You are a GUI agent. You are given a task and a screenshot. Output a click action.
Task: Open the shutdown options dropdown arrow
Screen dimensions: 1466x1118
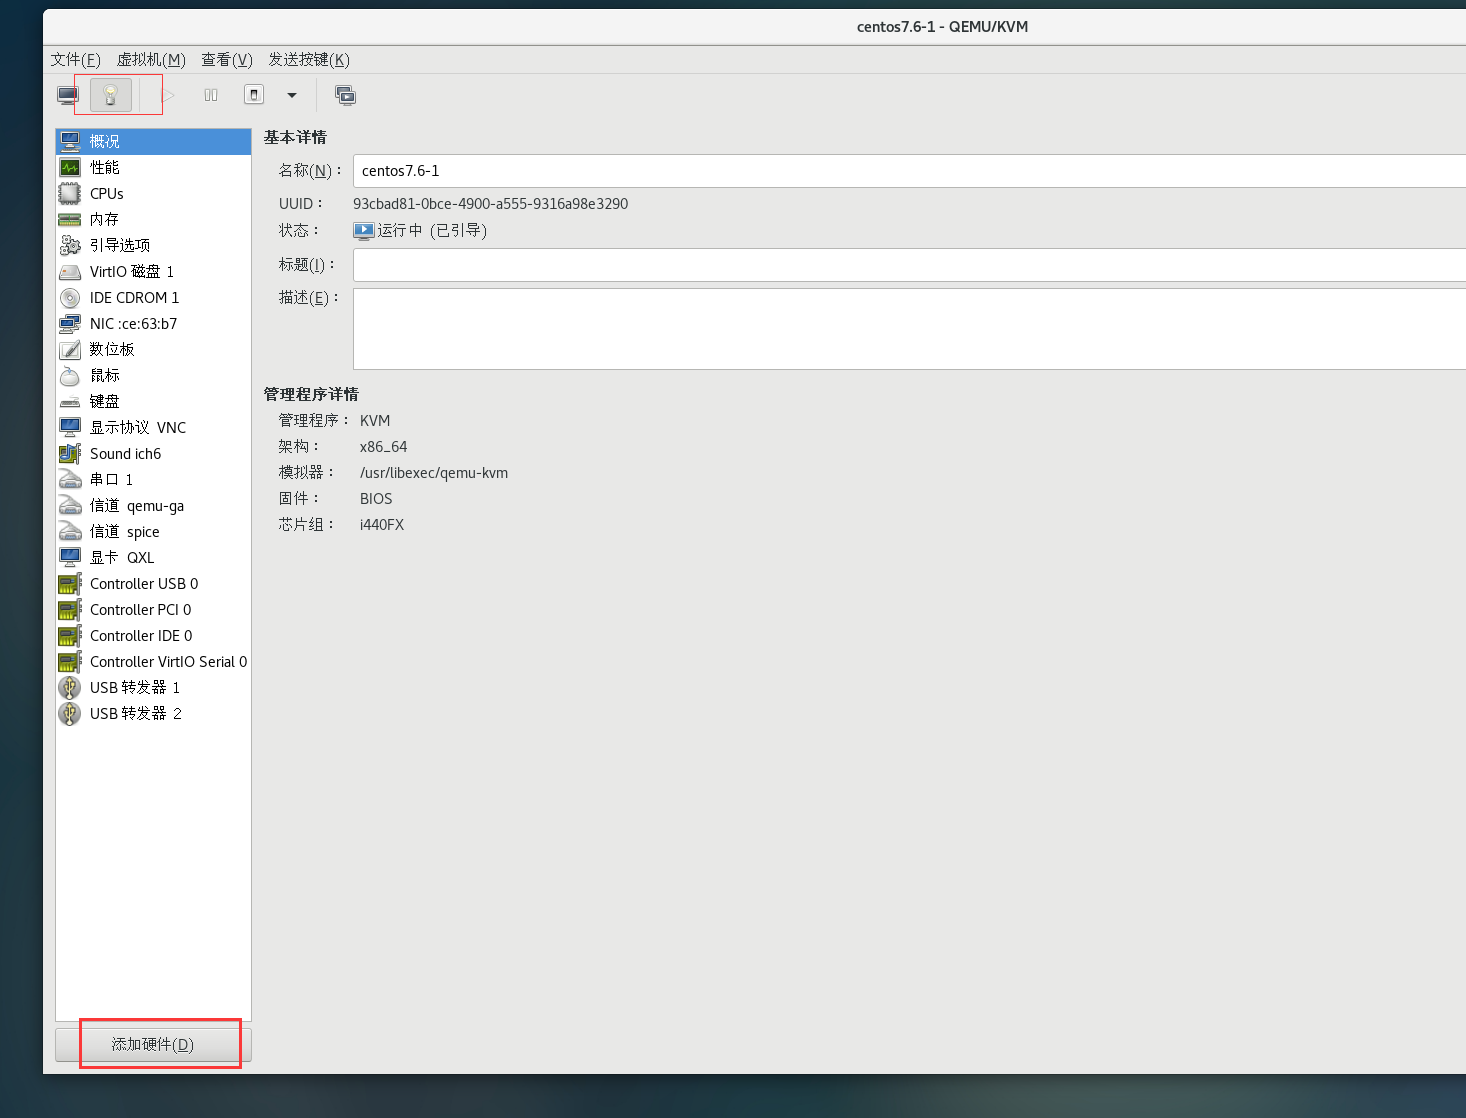tap(292, 95)
